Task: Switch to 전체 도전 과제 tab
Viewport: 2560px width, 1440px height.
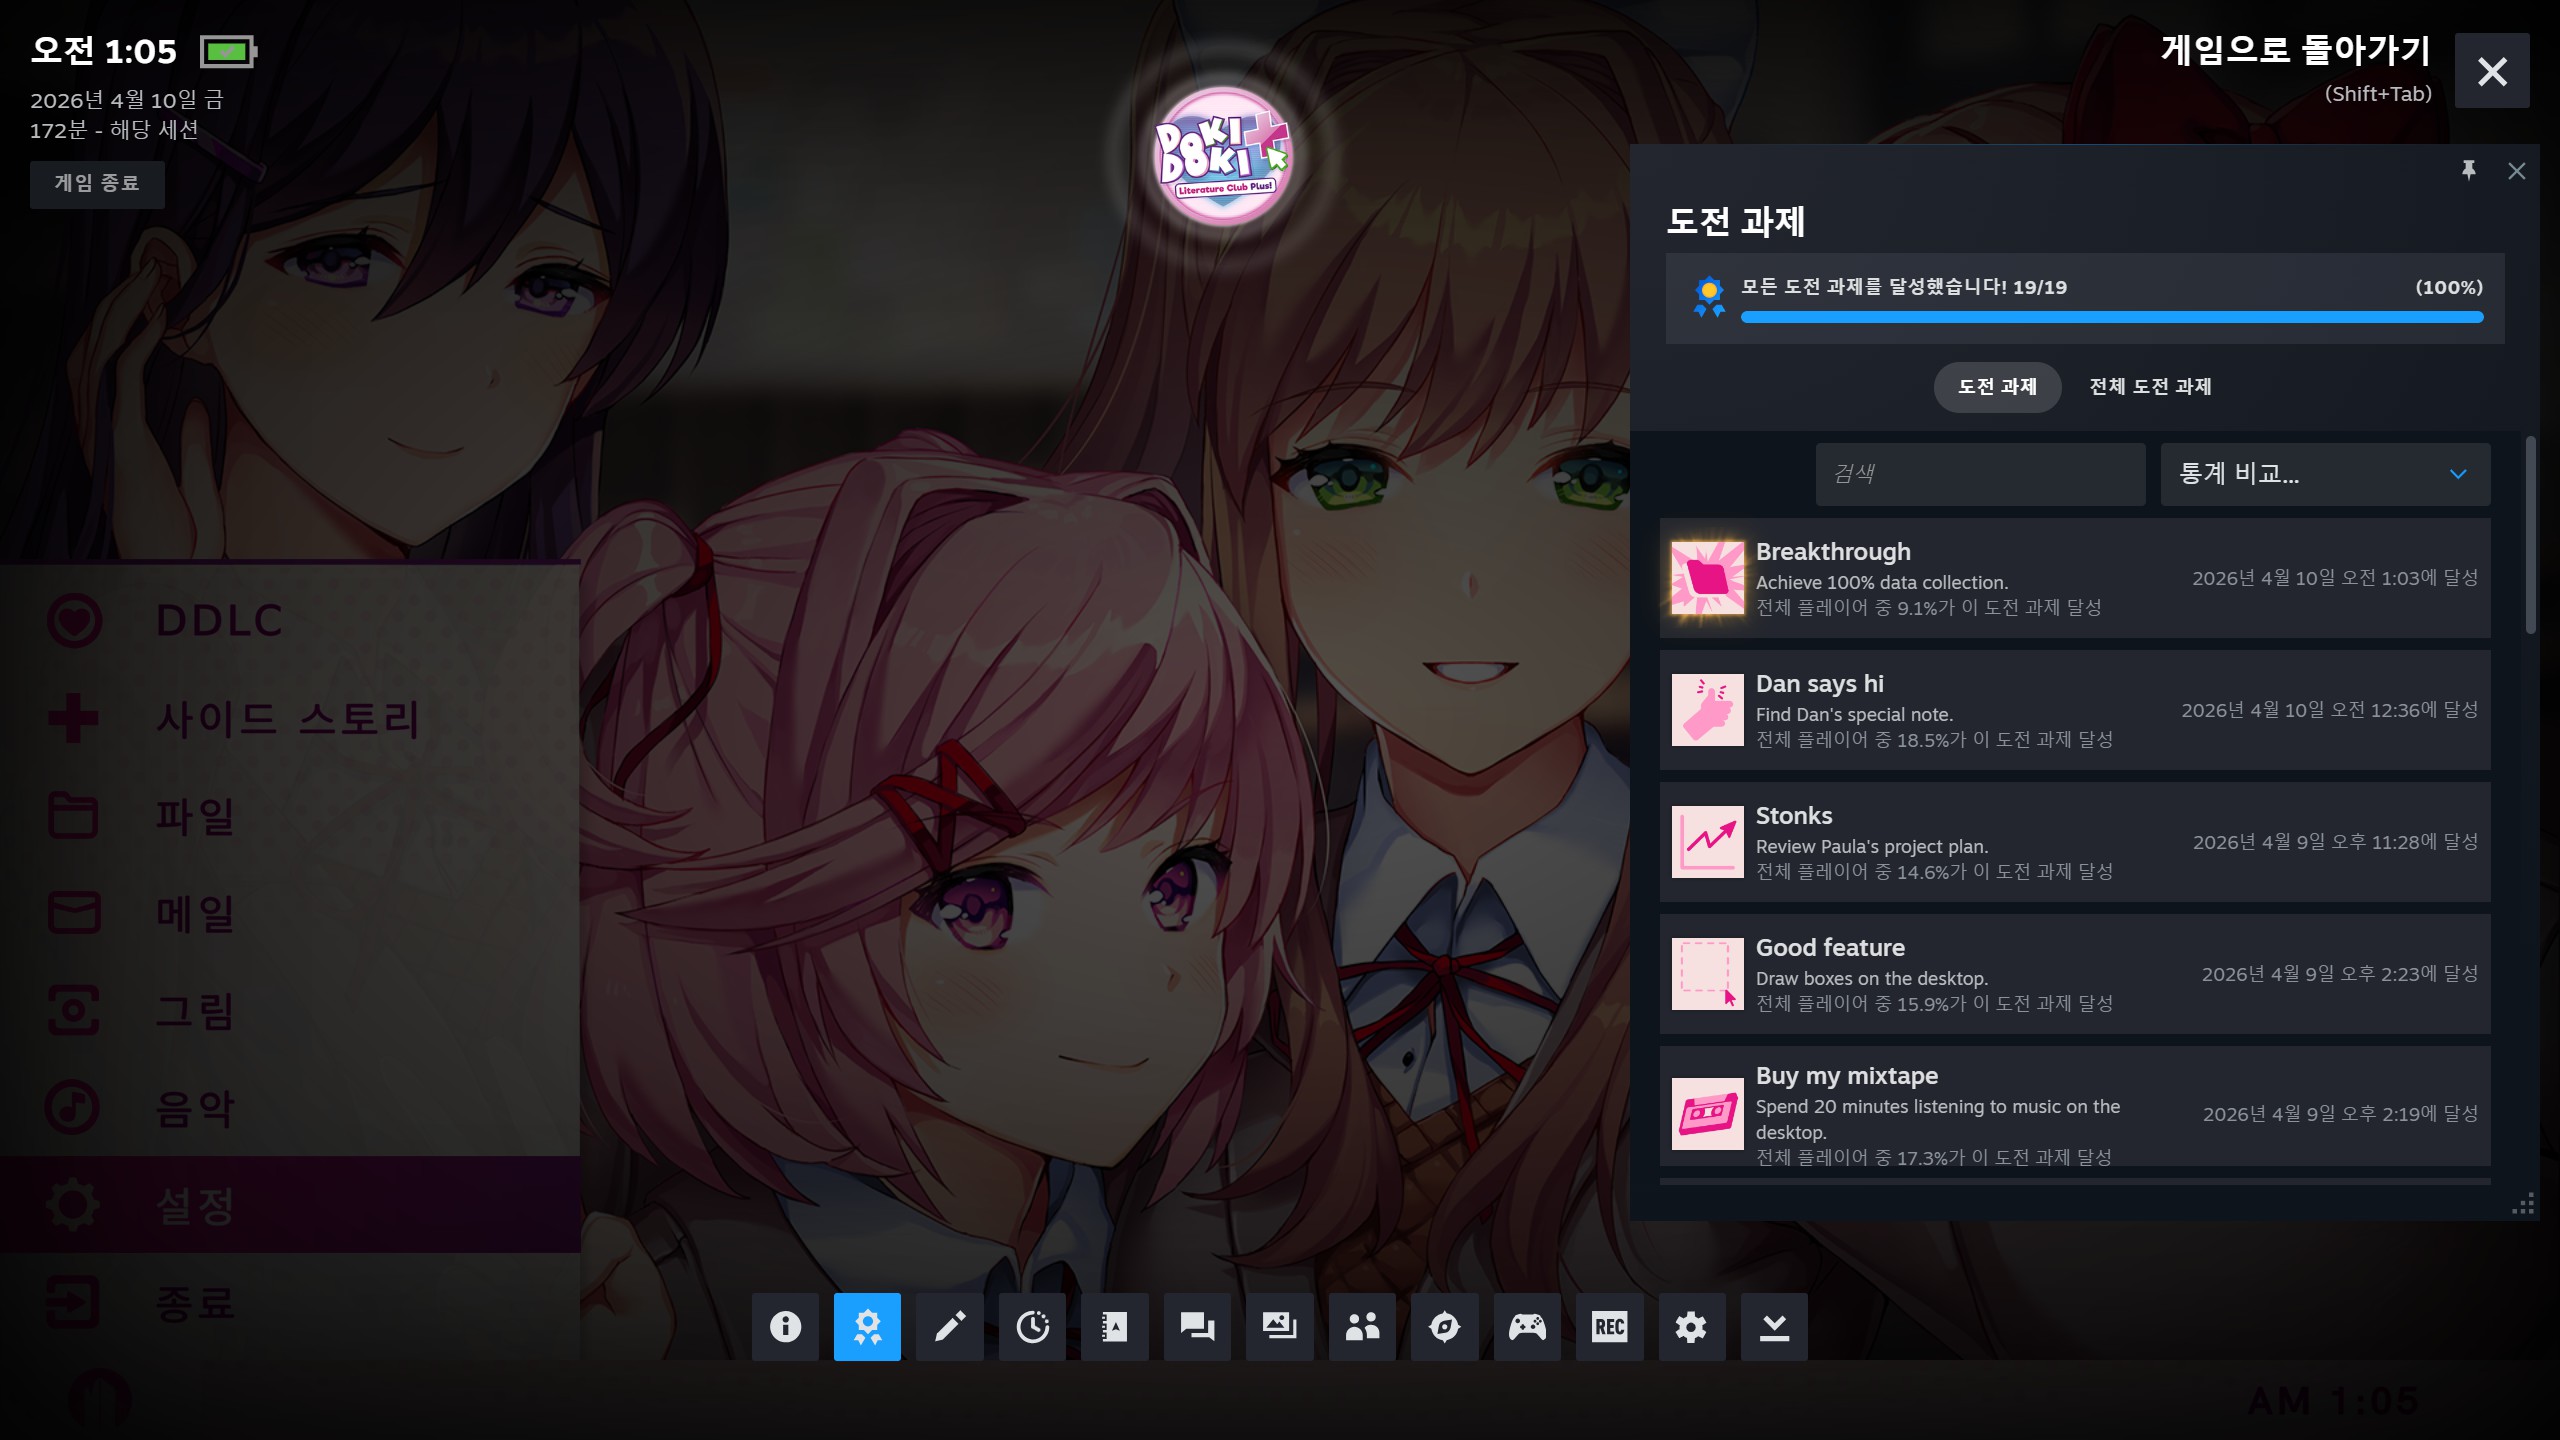Action: [x=2150, y=387]
